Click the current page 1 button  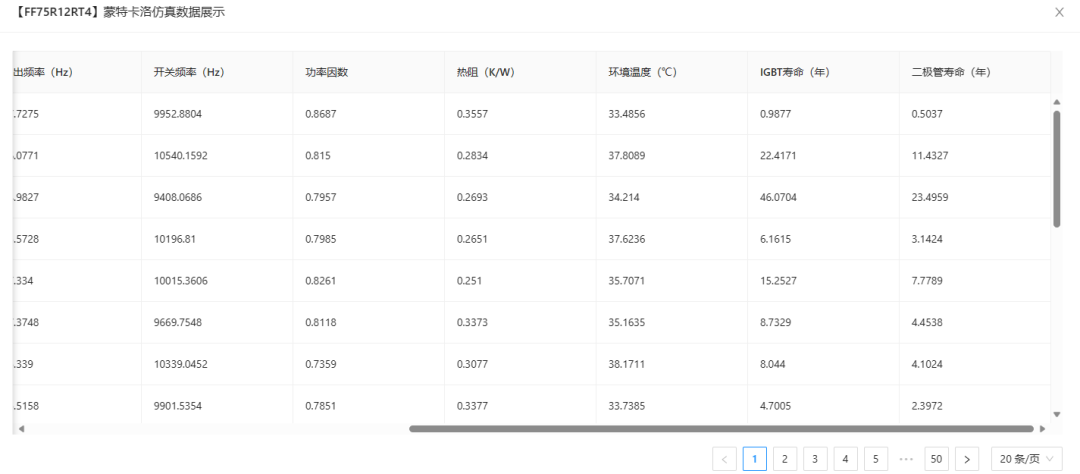click(755, 459)
